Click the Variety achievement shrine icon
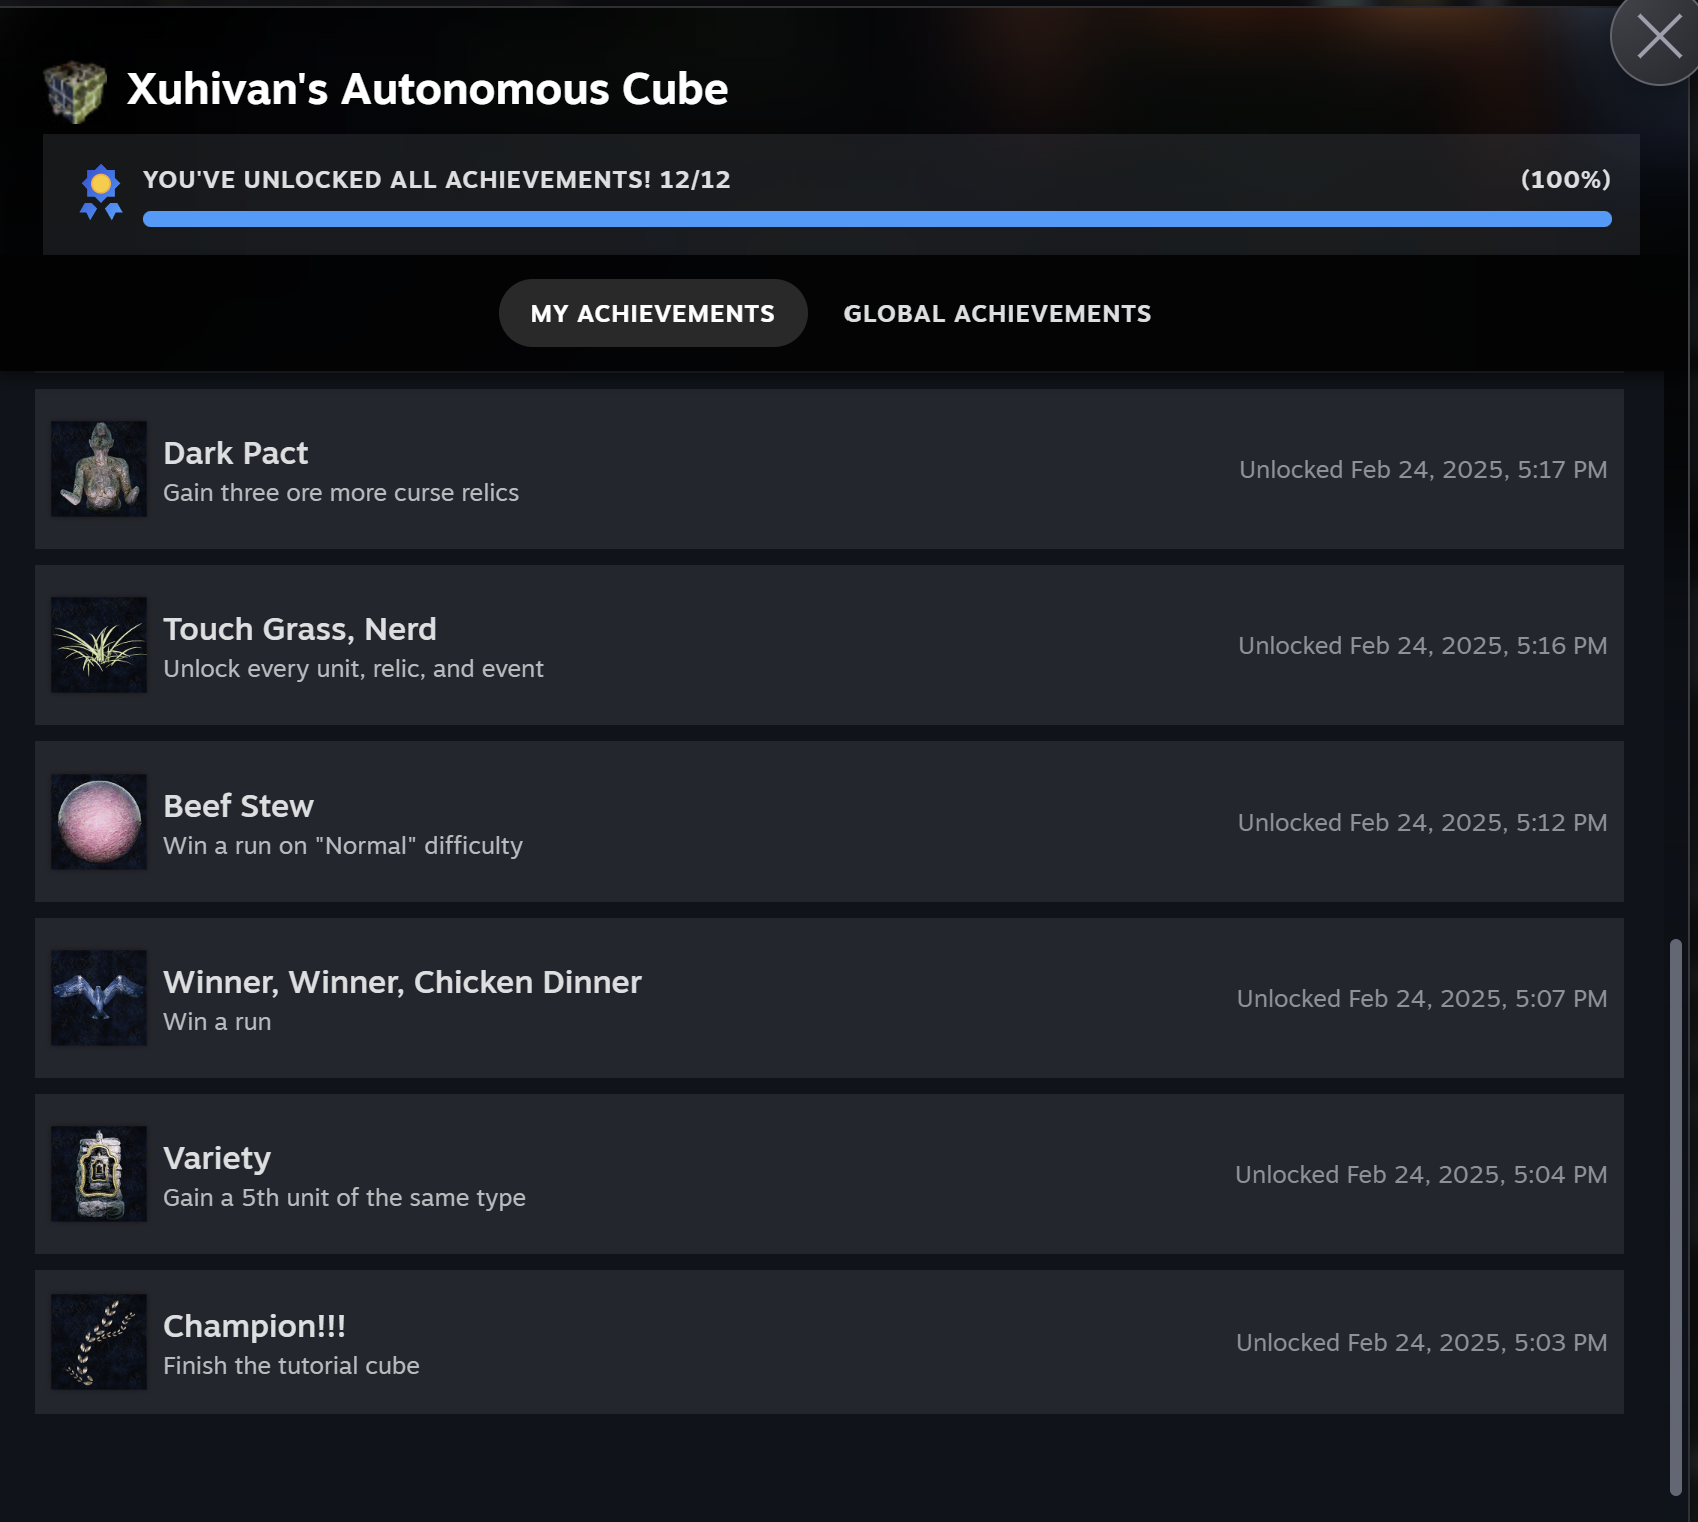 click(x=99, y=1174)
